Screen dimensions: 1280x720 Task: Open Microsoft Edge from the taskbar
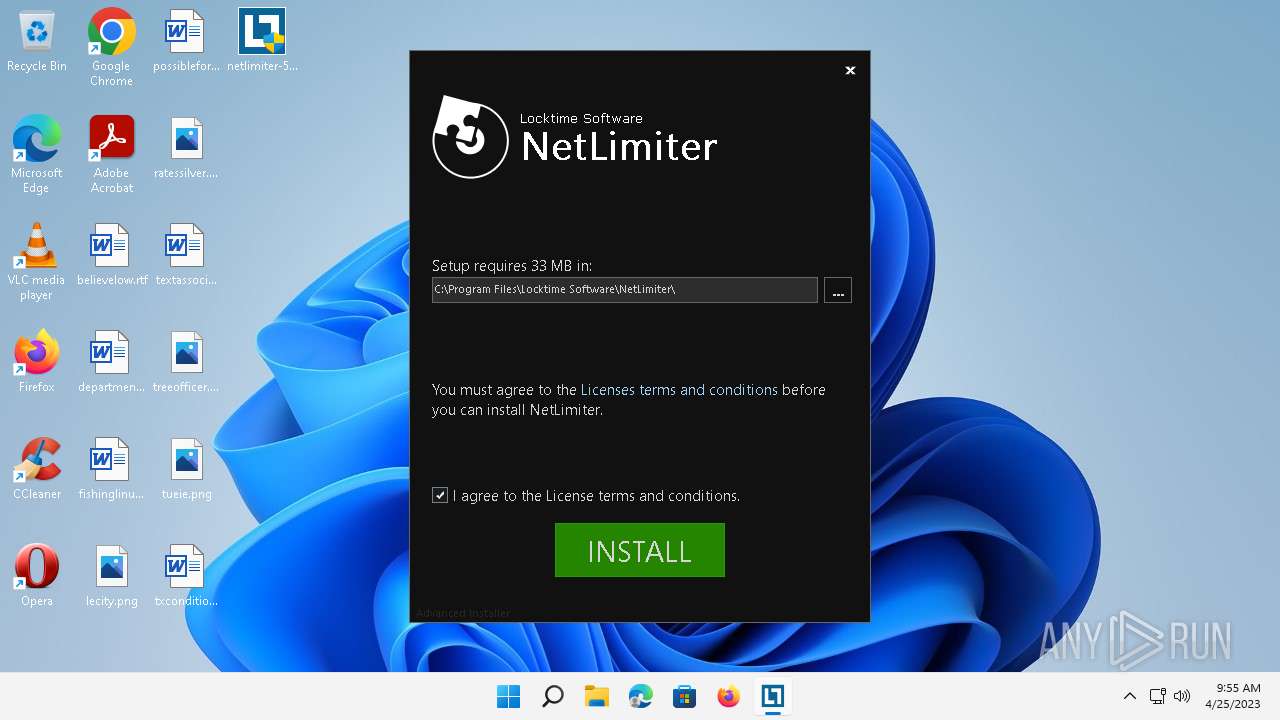pyautogui.click(x=640, y=696)
